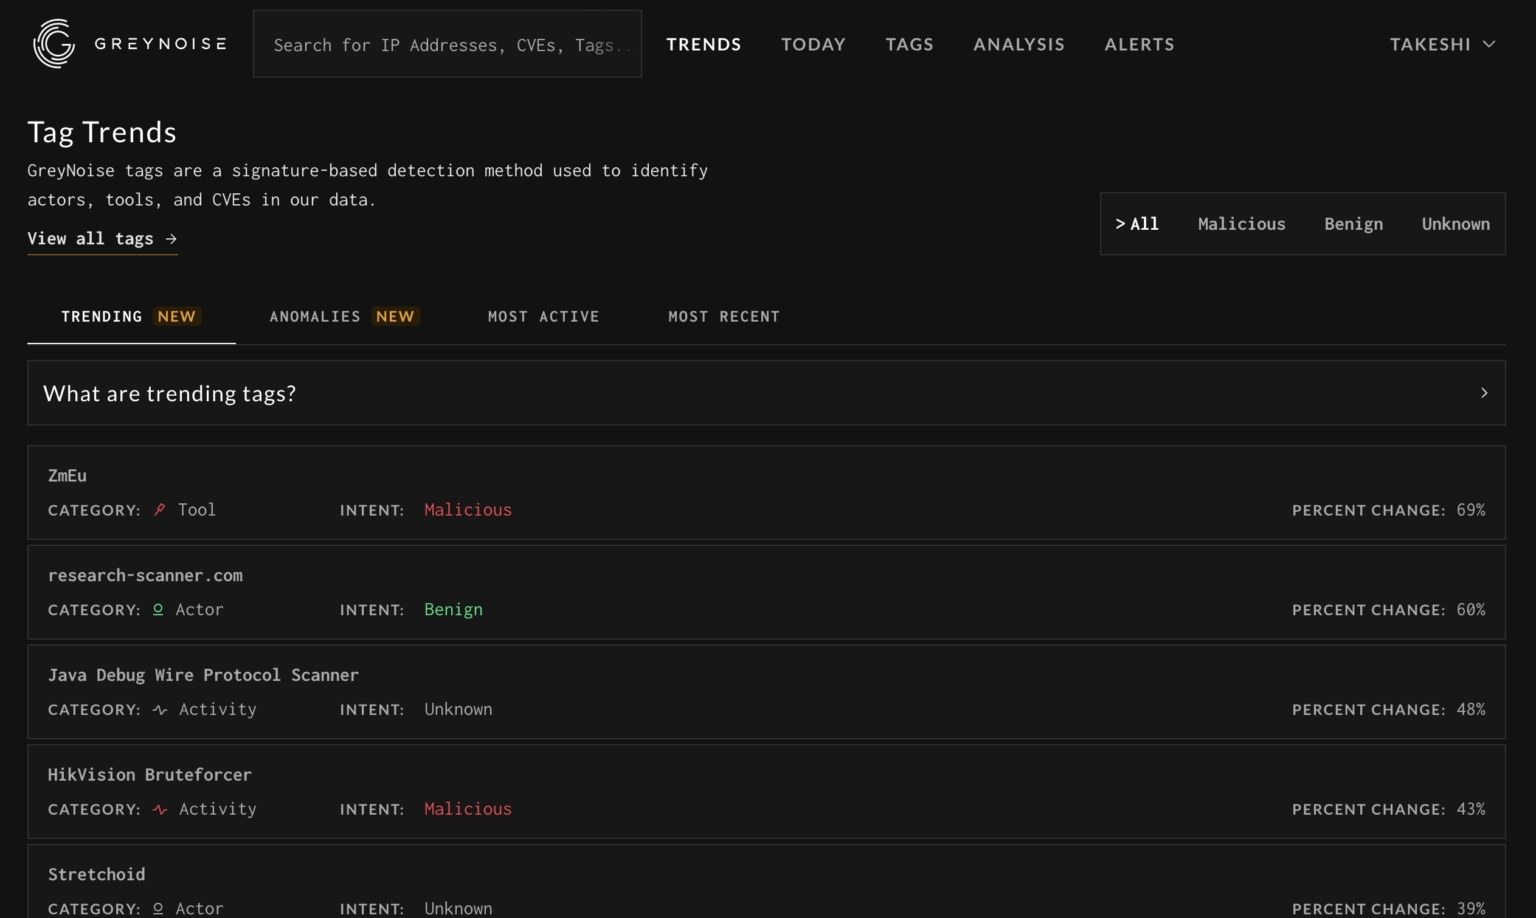Click the right arrow on View all tags
1536x918 pixels.
click(169, 238)
